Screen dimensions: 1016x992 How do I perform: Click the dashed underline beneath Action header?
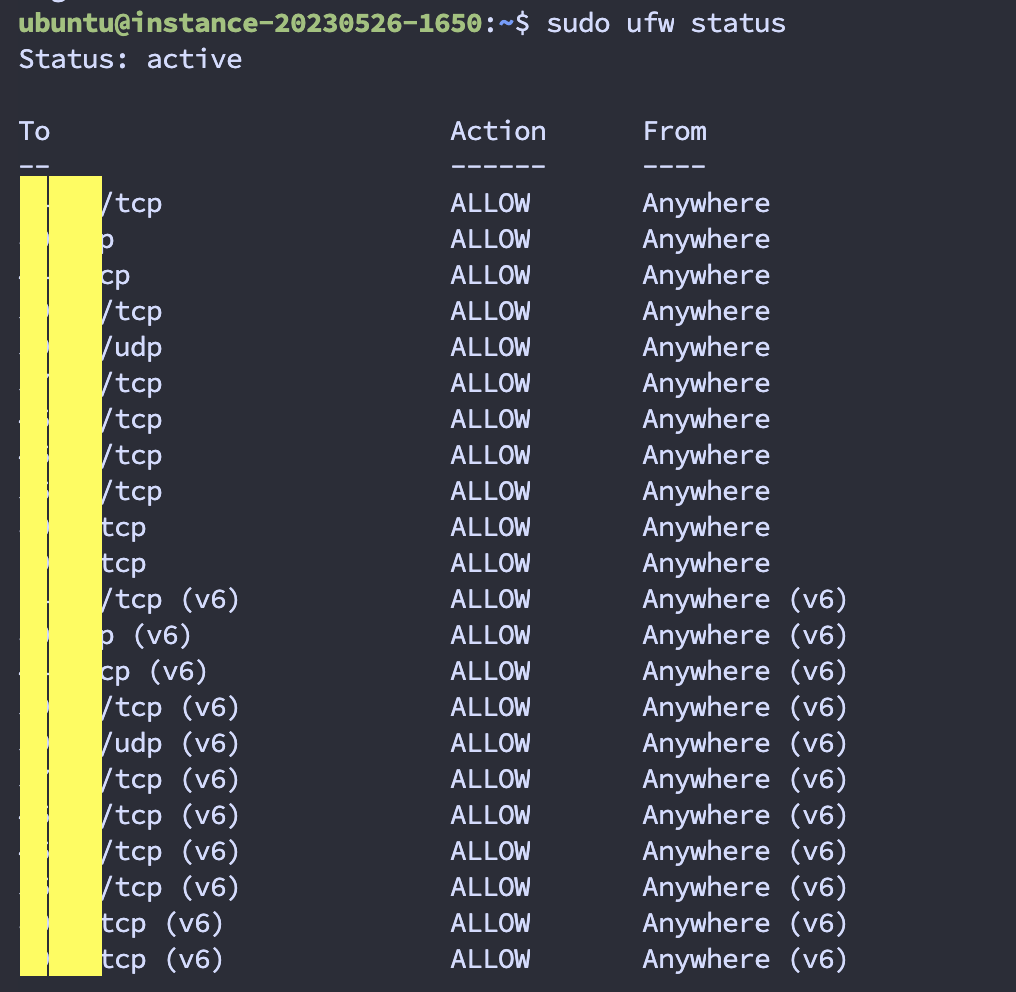click(498, 166)
